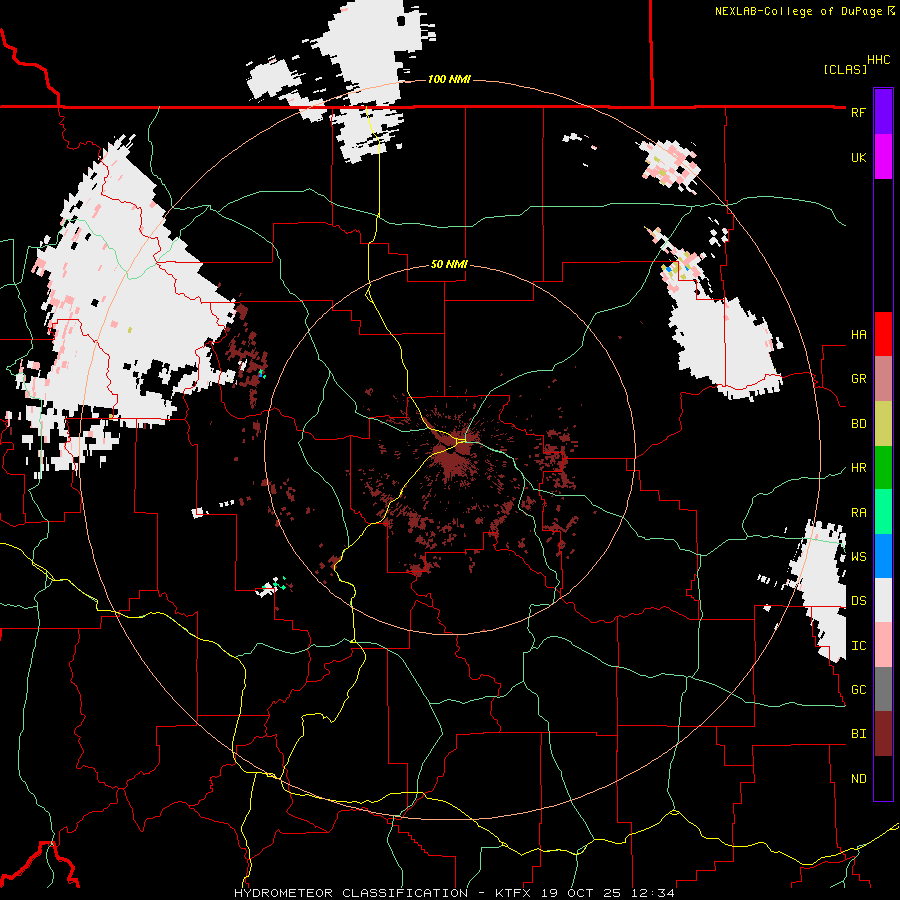Select the WS blue legend swatch
The width and height of the screenshot is (900, 900).
(x=883, y=556)
